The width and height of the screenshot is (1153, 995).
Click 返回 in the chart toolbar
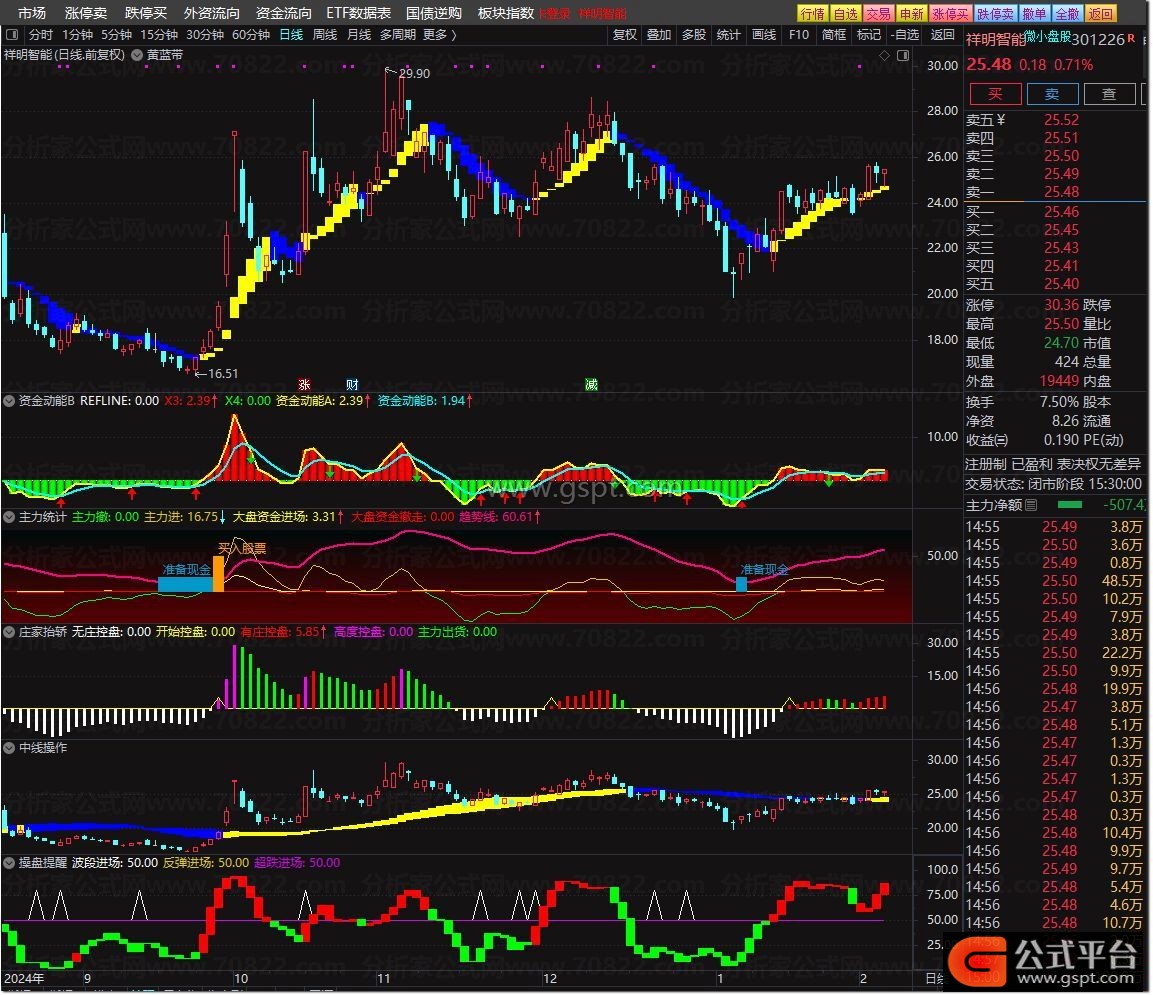[943, 35]
